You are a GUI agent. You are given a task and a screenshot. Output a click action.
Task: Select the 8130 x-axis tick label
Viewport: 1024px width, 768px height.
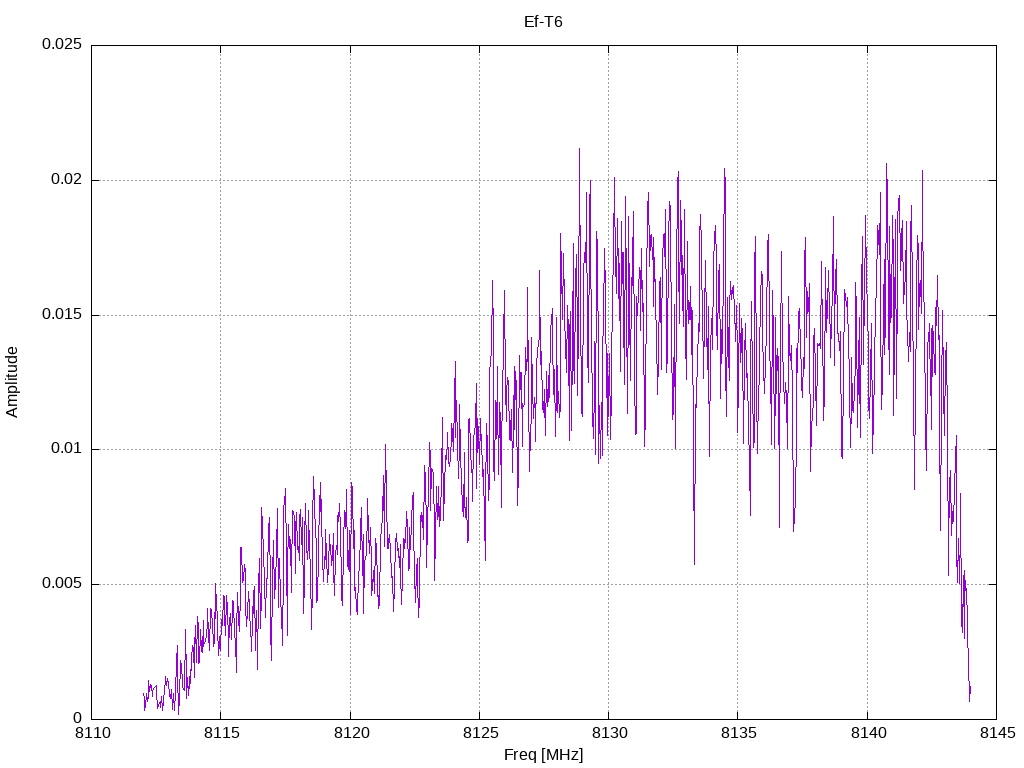click(609, 733)
